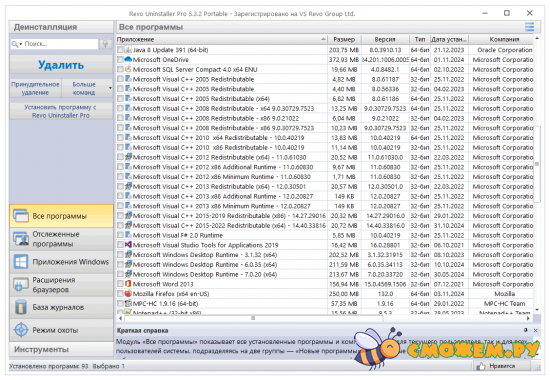Click Visual C++ 2012 Redistributable (x64) icon

tap(128, 157)
